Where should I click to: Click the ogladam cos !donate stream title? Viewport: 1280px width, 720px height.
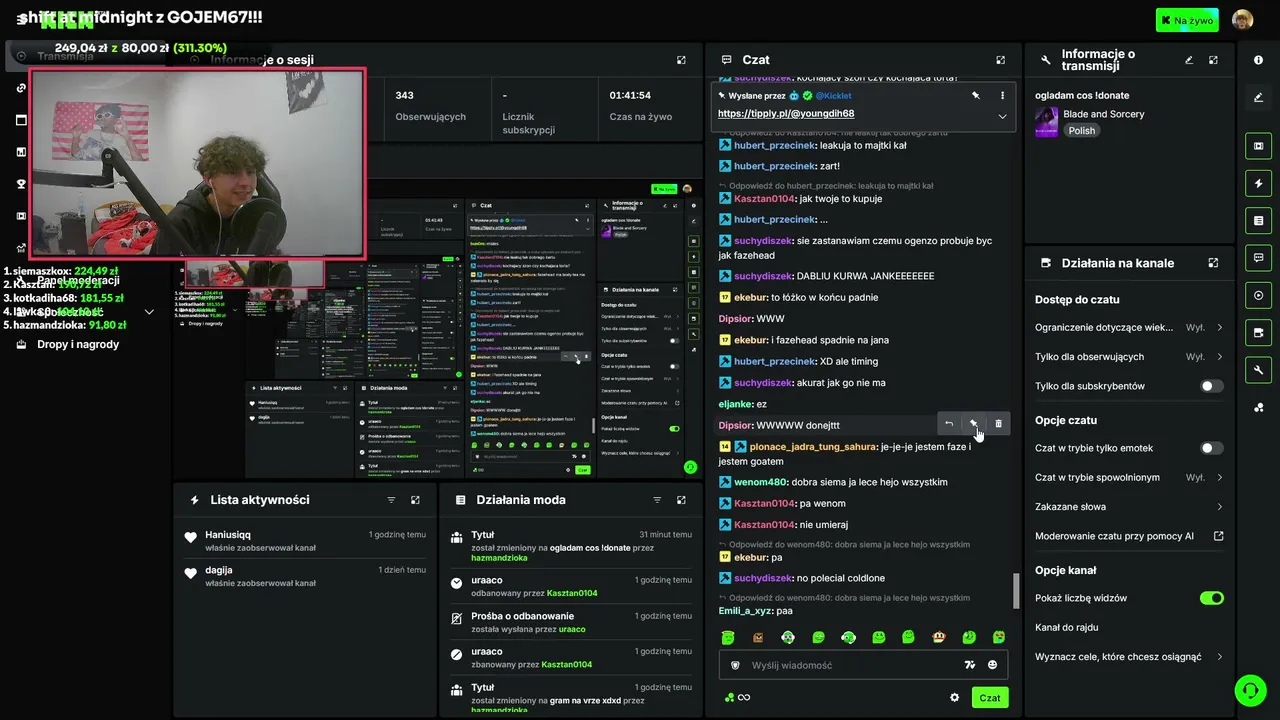pyautogui.click(x=1082, y=95)
